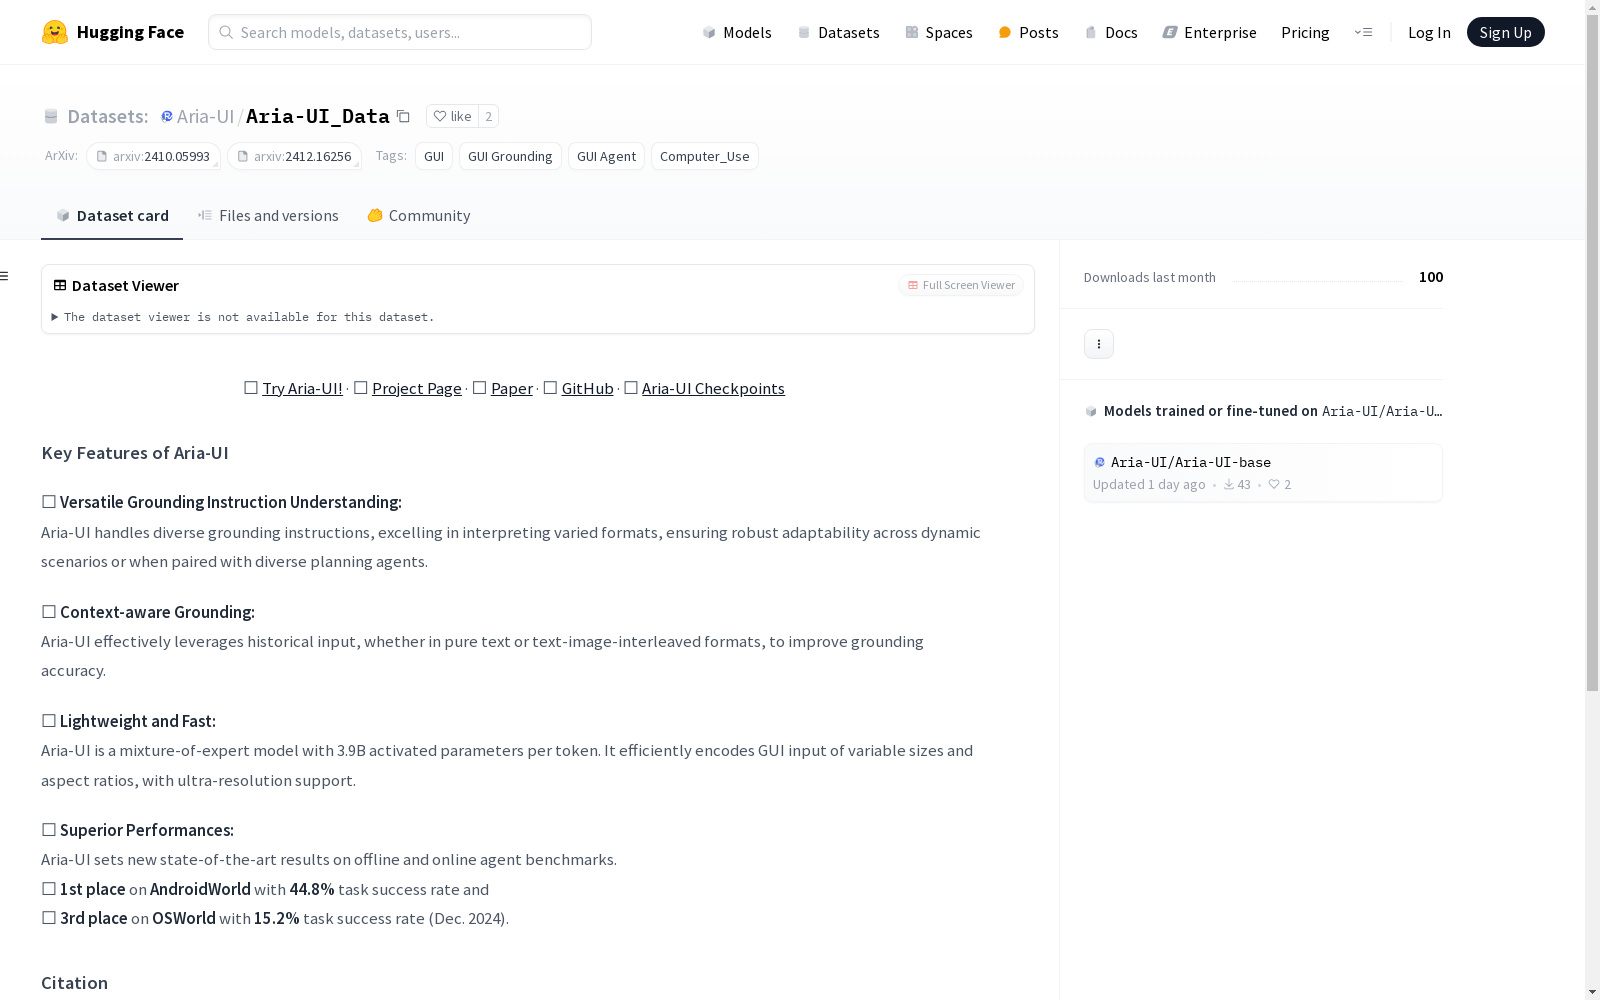The height and width of the screenshot is (1000, 1600).
Task: Open the navigation more-options menu icon
Action: [1363, 32]
